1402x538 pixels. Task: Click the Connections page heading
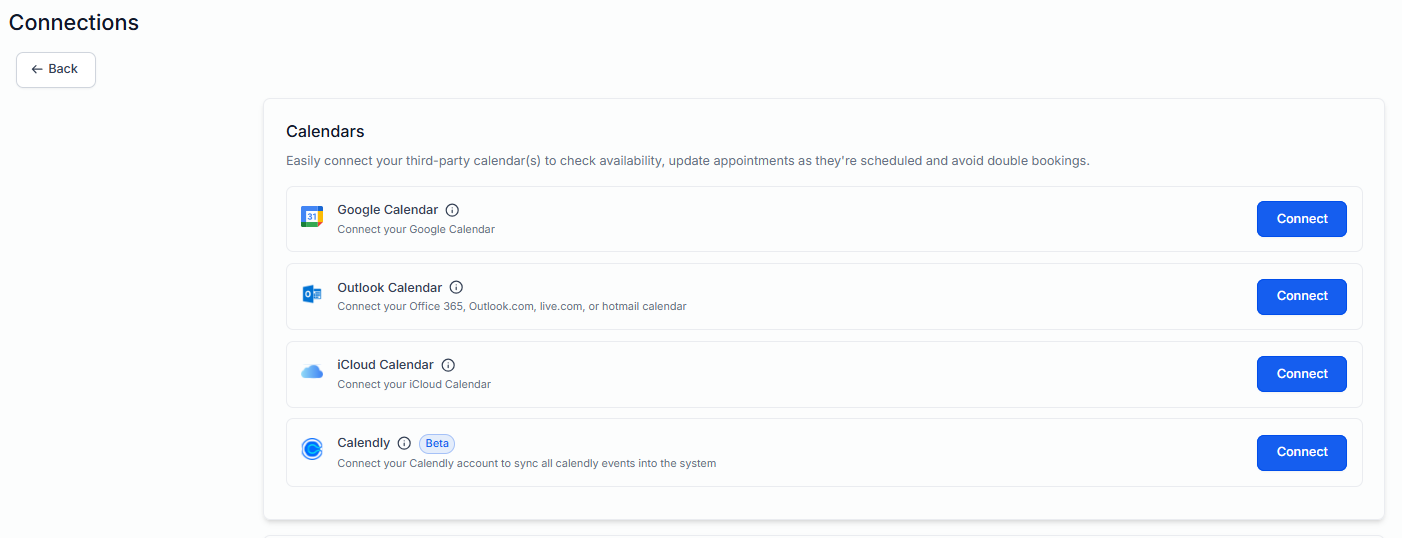click(74, 22)
